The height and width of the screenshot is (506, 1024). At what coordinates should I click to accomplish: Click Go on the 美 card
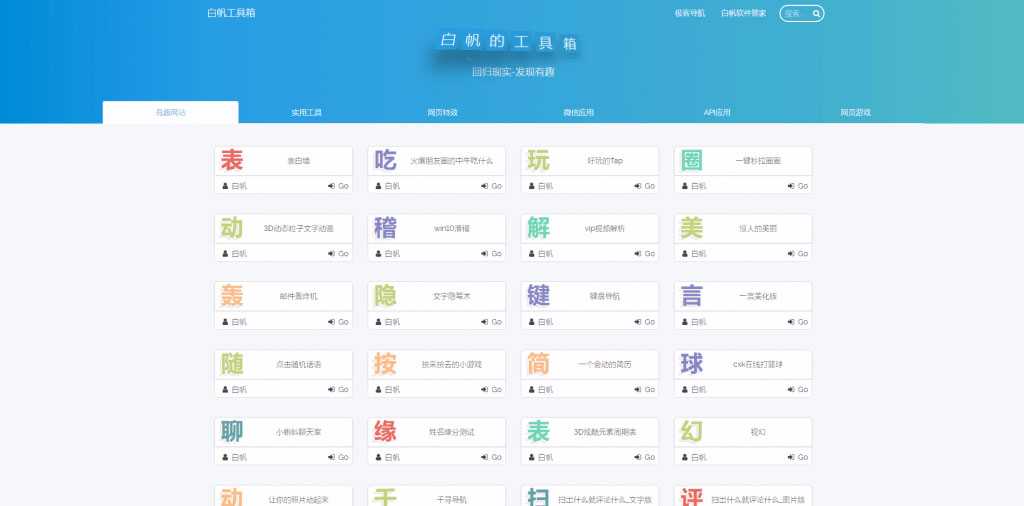point(798,253)
